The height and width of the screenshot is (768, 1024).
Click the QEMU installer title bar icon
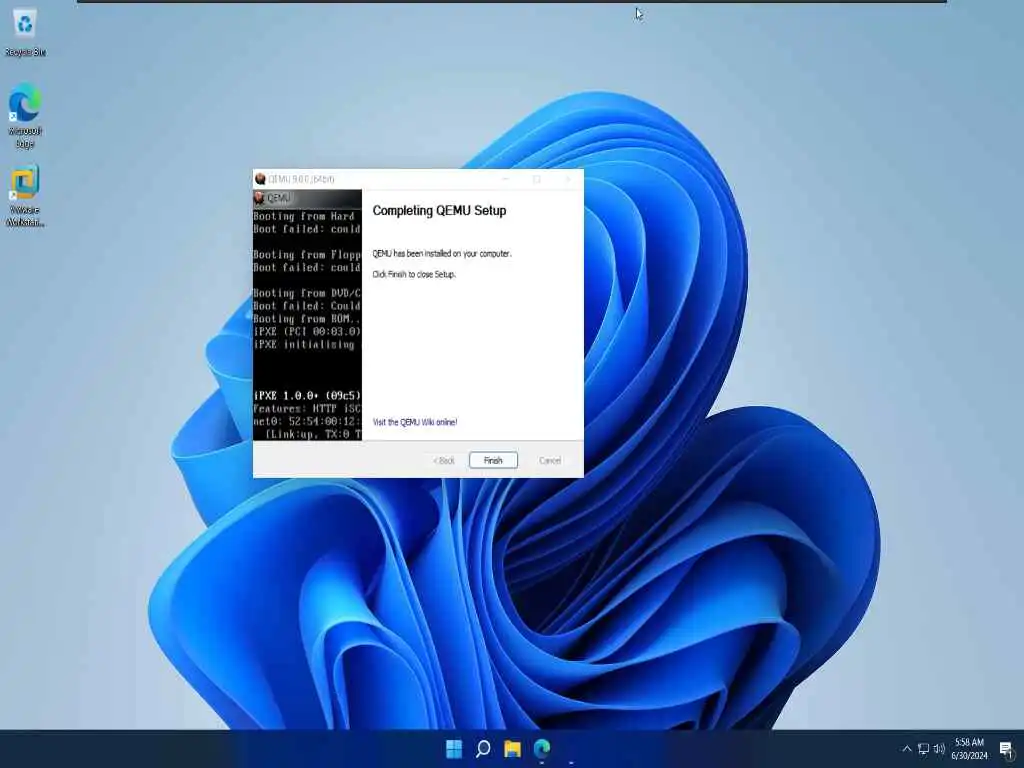(x=260, y=179)
